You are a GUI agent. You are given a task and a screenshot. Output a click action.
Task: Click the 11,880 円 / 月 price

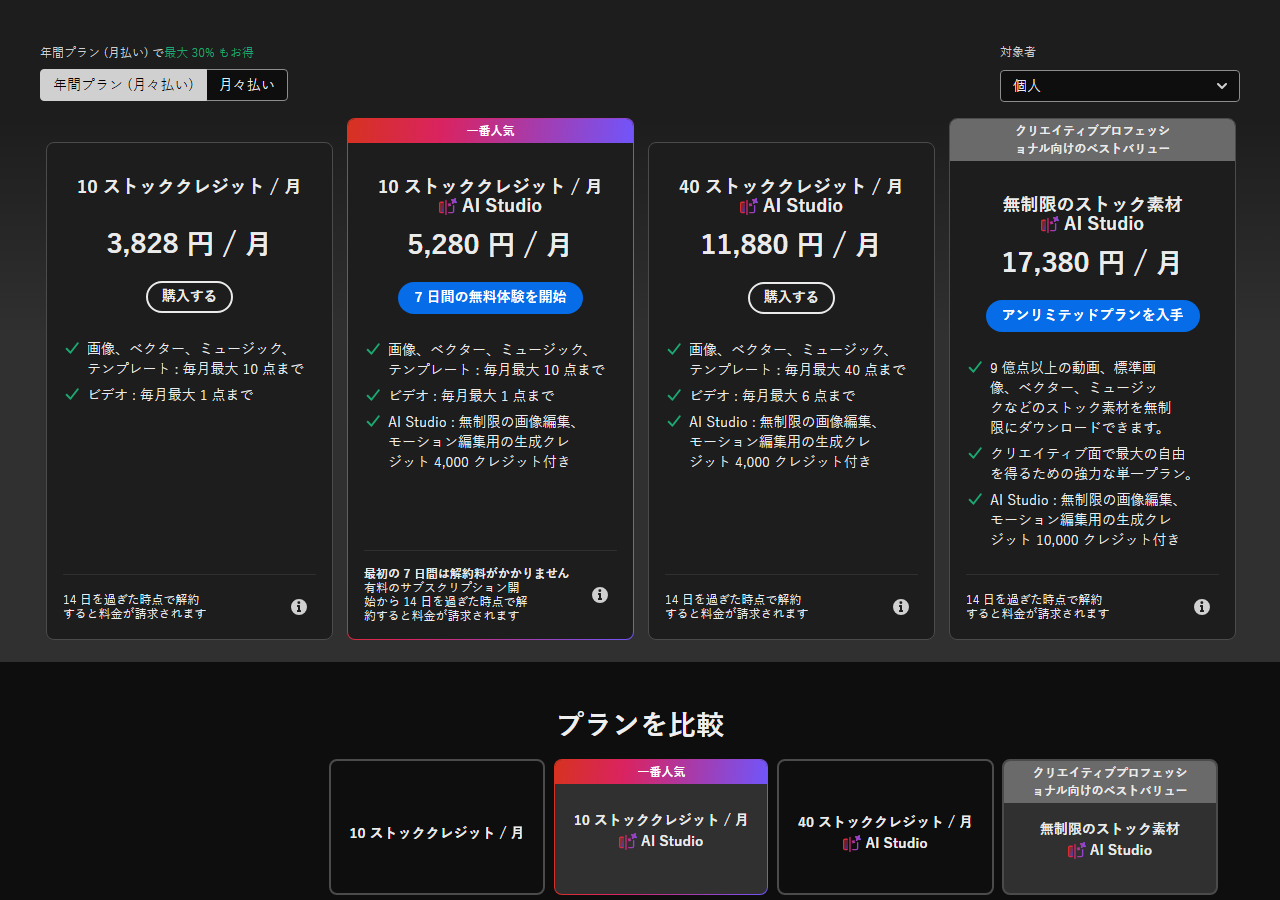pyautogui.click(x=791, y=244)
